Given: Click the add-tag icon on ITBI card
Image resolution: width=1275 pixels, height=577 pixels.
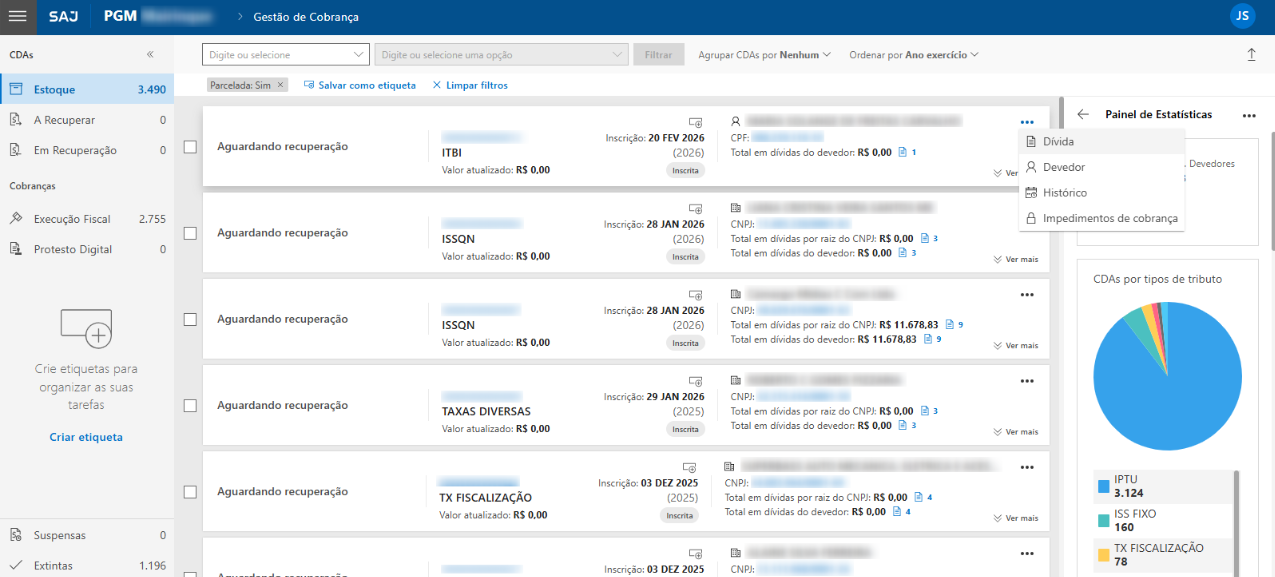Looking at the screenshot, I should pos(696,122).
